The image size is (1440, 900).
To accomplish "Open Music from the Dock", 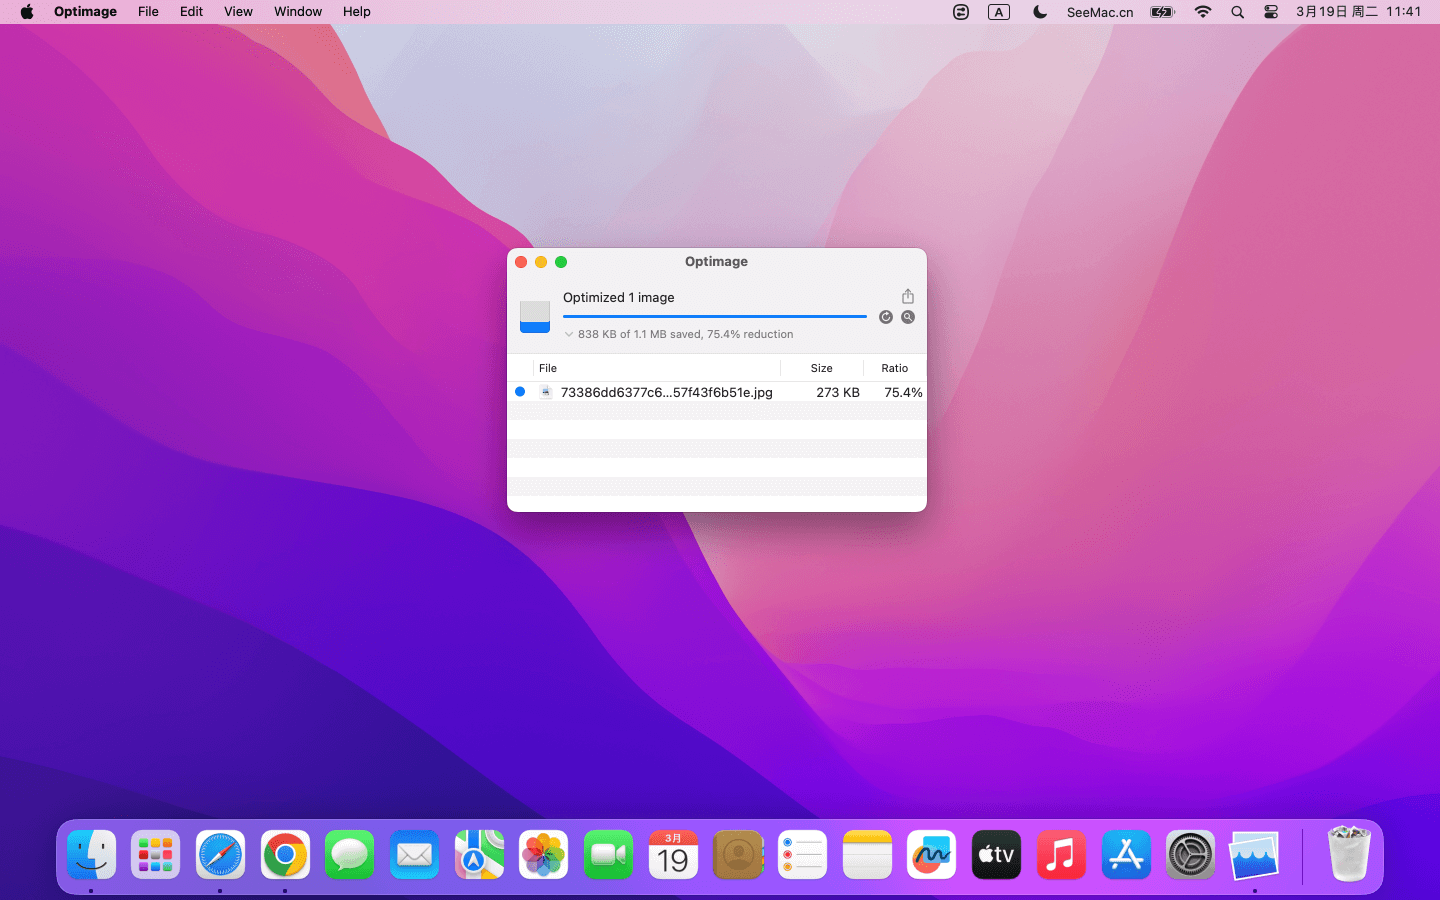I will pyautogui.click(x=1061, y=855).
